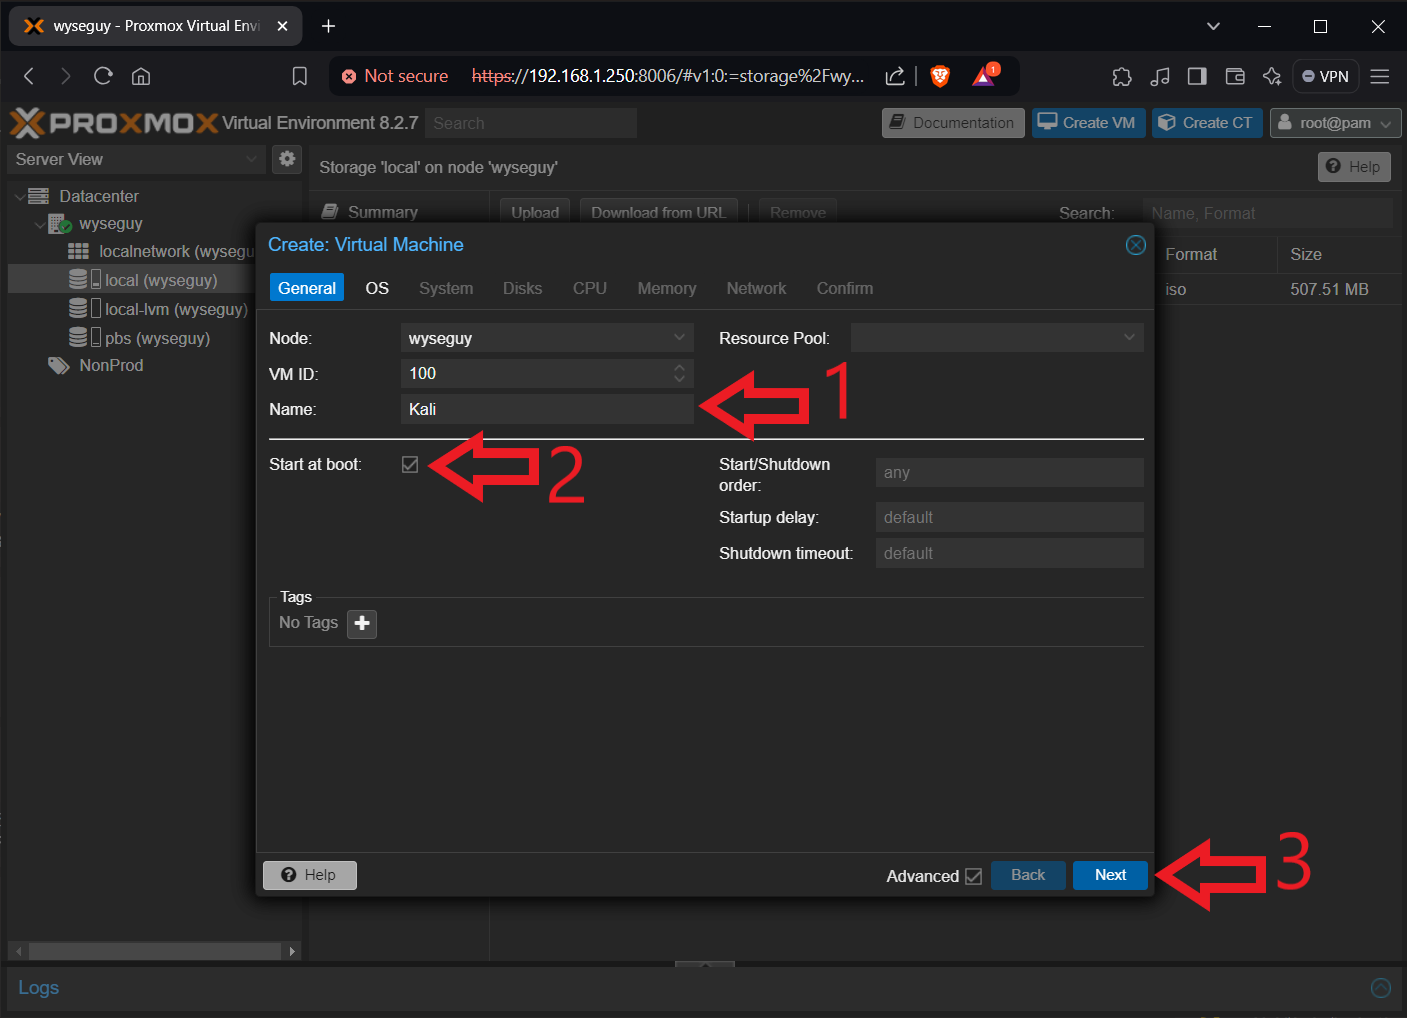The image size is (1407, 1018).
Task: Switch to the CPU tab
Action: click(590, 288)
